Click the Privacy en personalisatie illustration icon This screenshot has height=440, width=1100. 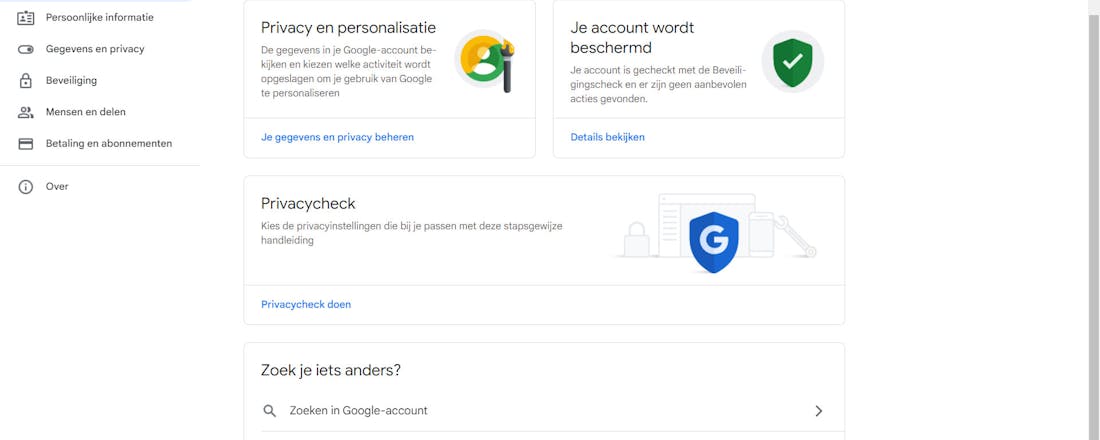pyautogui.click(x=486, y=62)
